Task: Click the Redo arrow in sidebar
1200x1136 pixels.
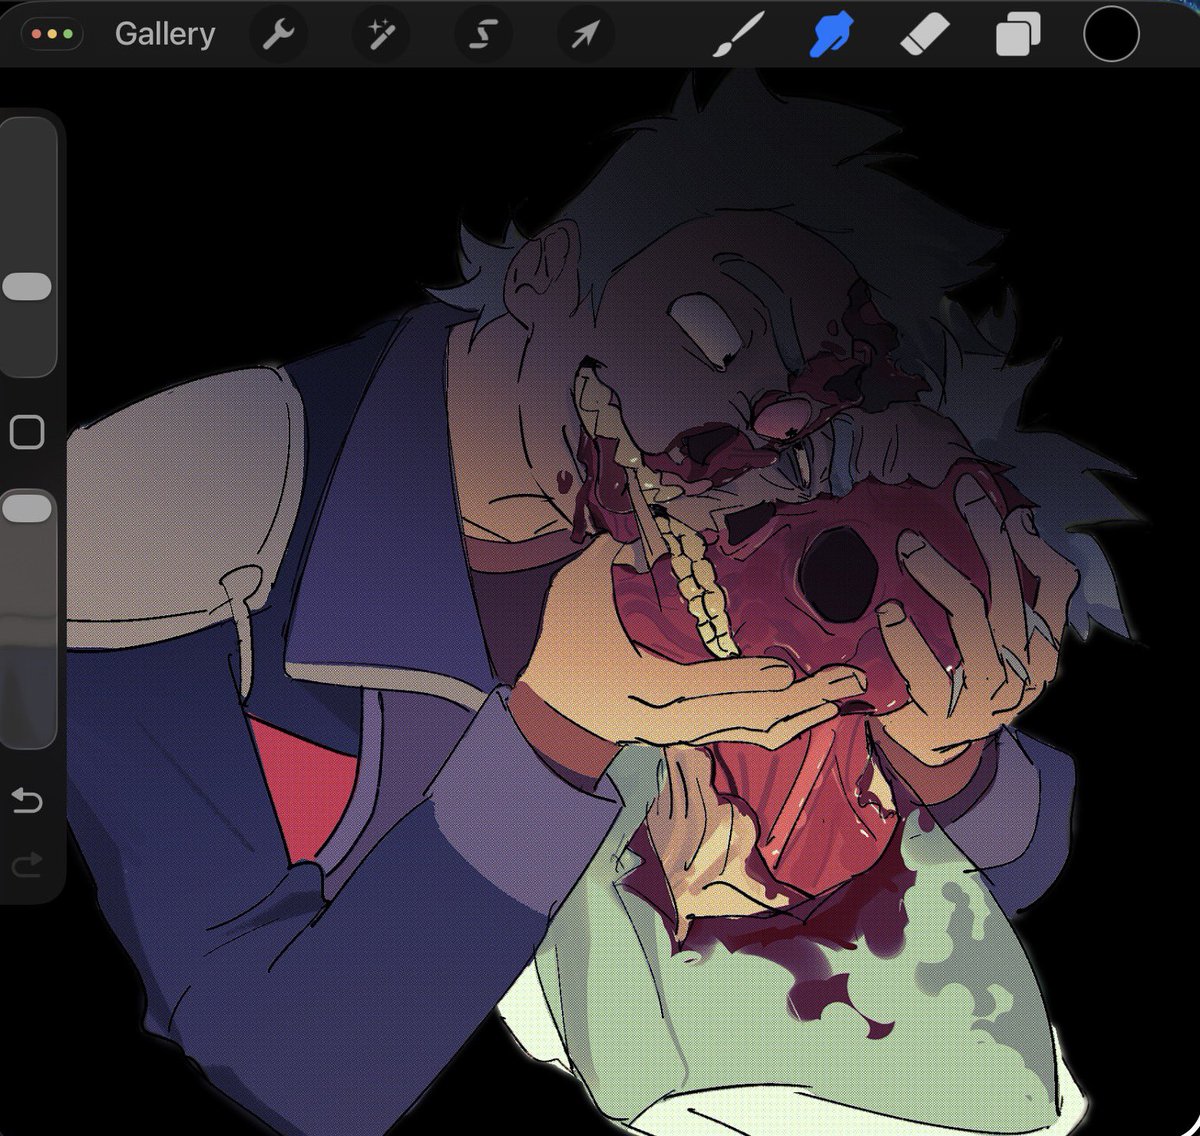Action: [x=26, y=863]
